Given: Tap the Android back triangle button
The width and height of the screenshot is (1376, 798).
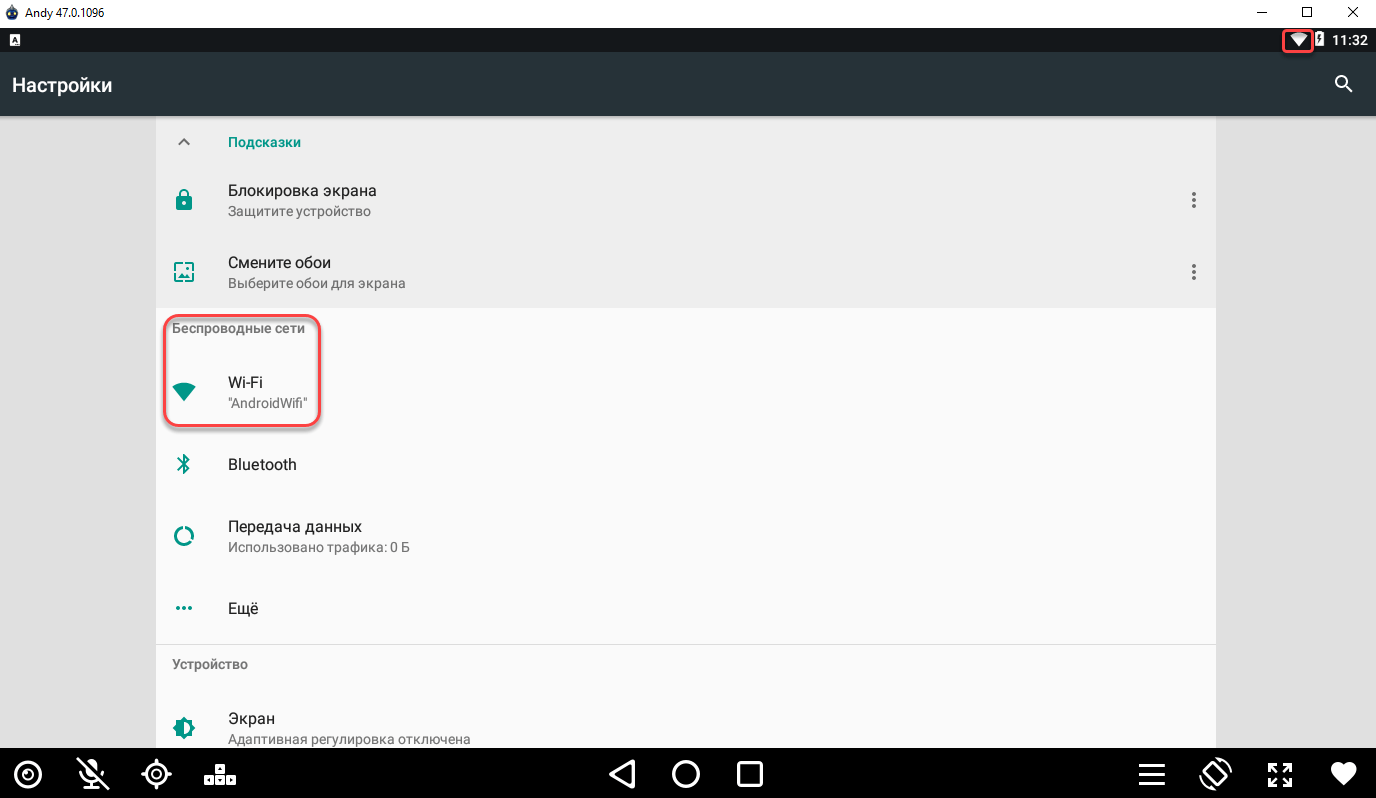Looking at the screenshot, I should pyautogui.click(x=622, y=774).
